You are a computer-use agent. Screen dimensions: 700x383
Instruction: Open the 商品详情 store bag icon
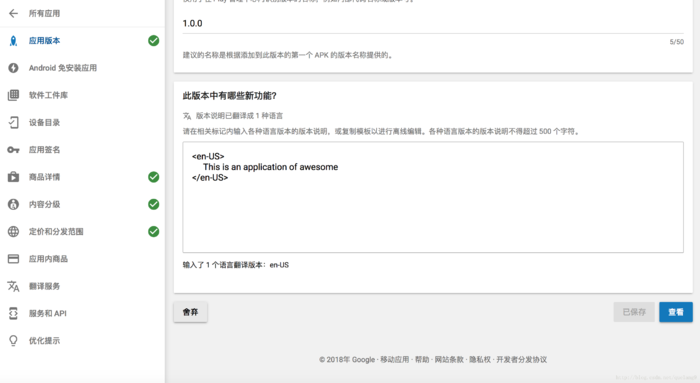(13, 177)
